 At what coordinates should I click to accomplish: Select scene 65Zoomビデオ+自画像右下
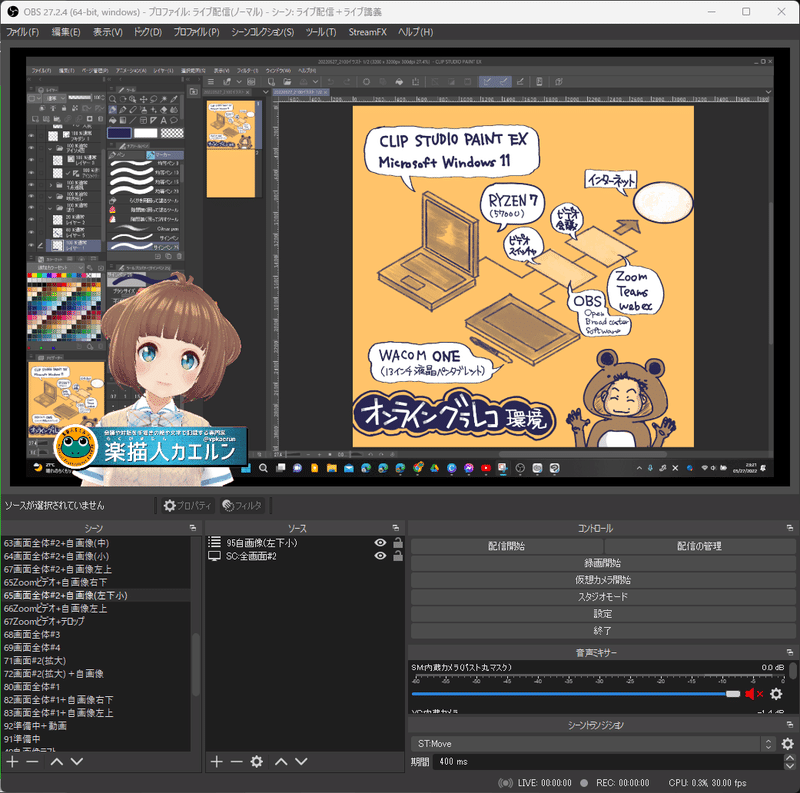click(55, 582)
